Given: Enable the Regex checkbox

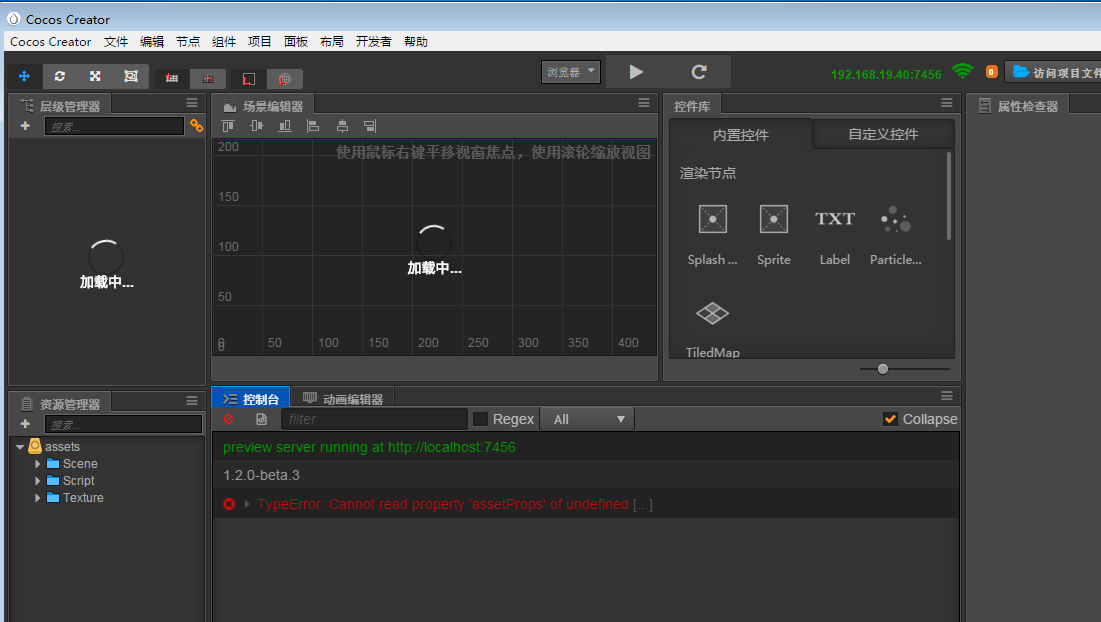Looking at the screenshot, I should (x=480, y=419).
